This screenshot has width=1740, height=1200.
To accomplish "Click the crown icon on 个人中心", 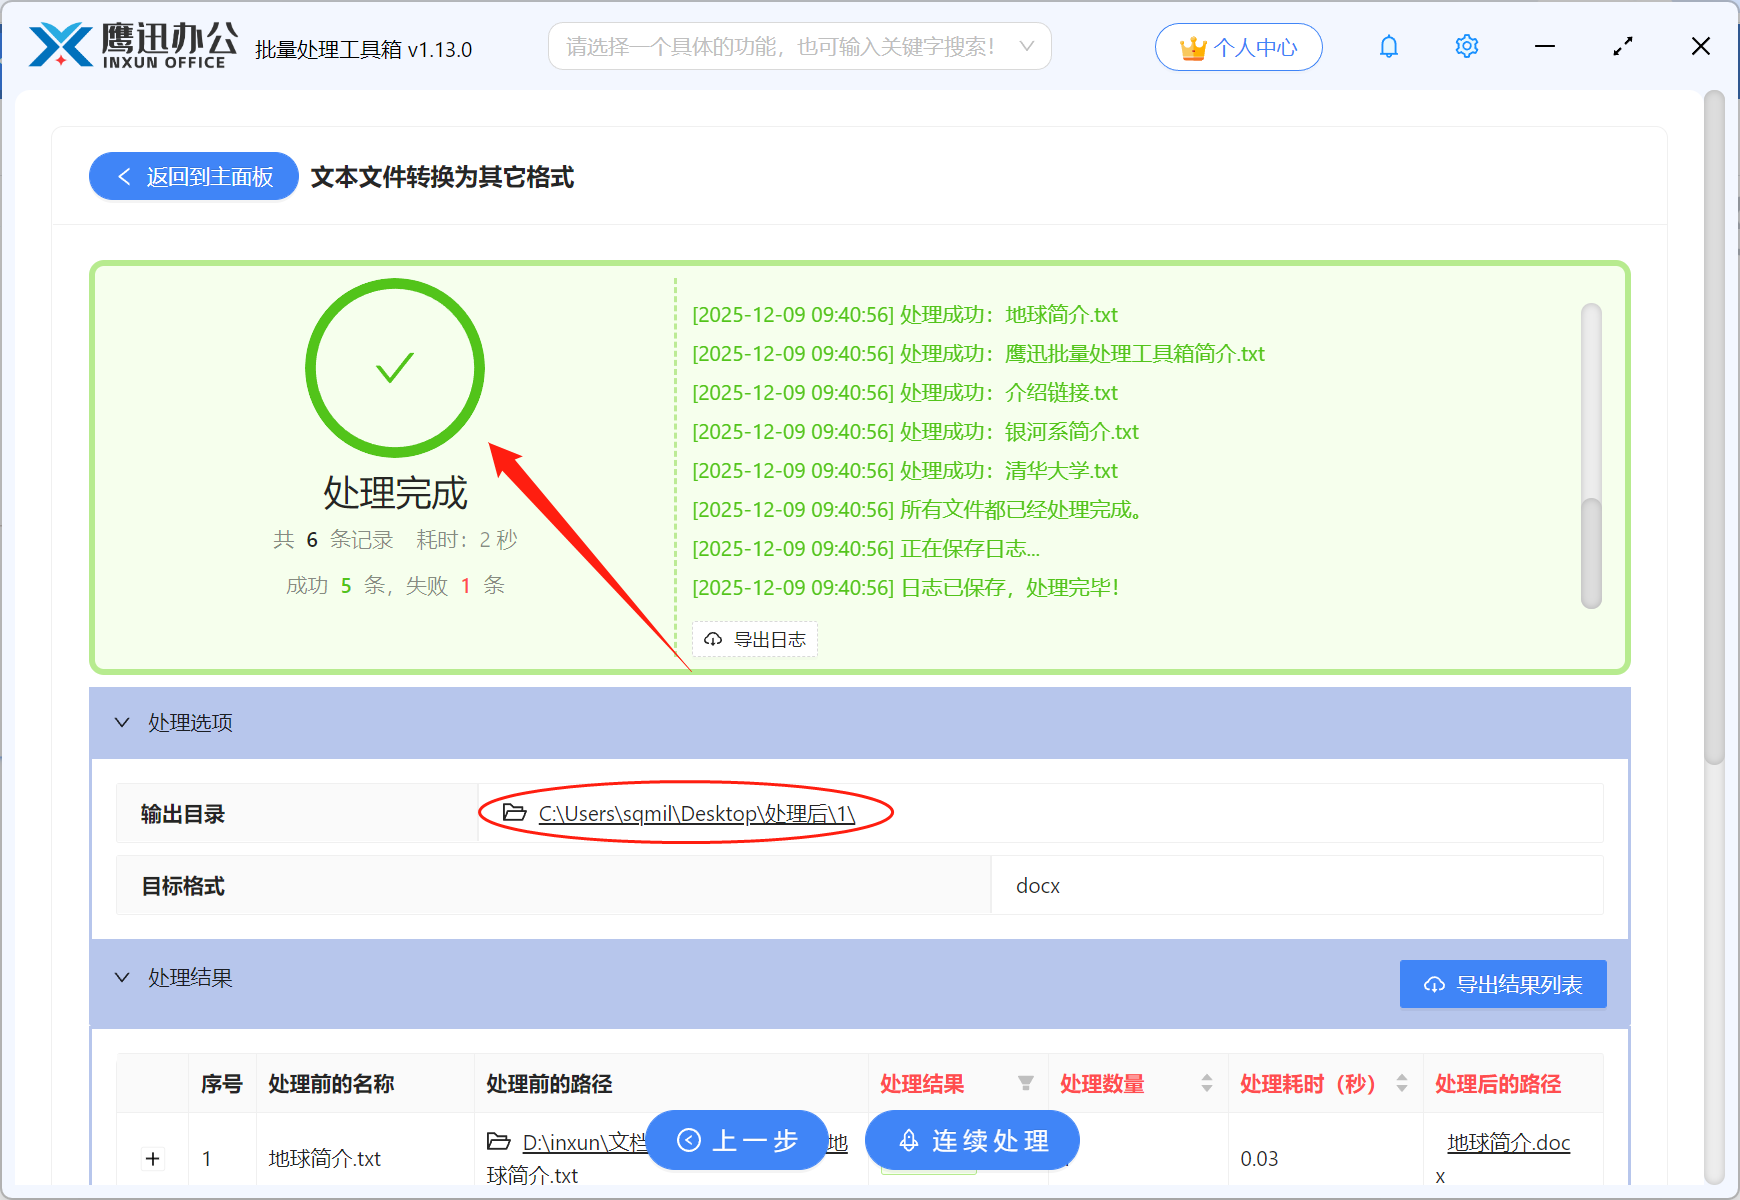I will point(1192,45).
